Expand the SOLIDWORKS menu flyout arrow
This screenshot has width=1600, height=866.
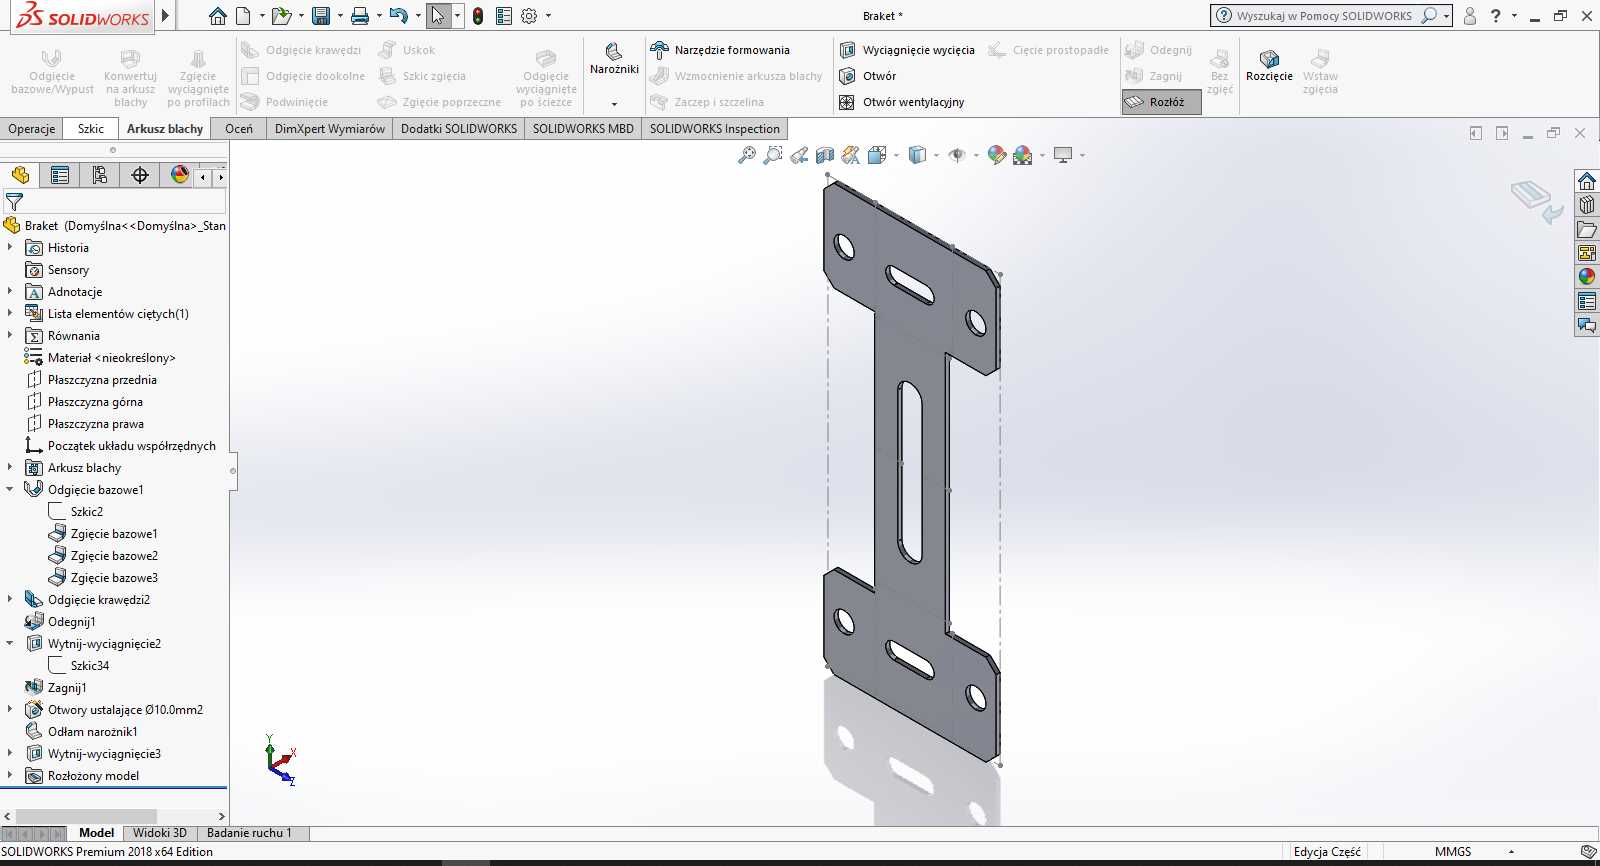(x=166, y=16)
